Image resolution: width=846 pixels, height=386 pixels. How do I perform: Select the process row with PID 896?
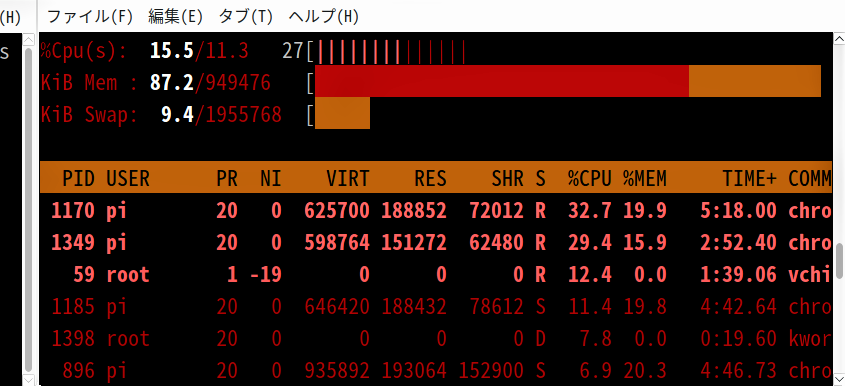click(436, 371)
